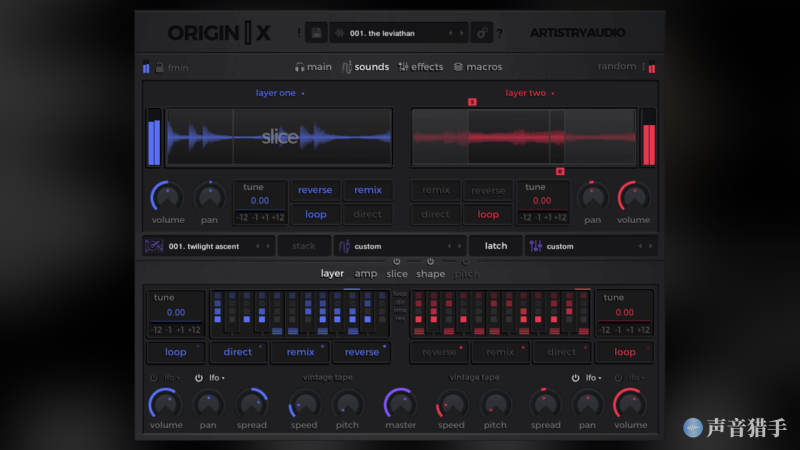Click the layer one spread knob
Viewport: 800px width, 450px height.
pos(252,405)
